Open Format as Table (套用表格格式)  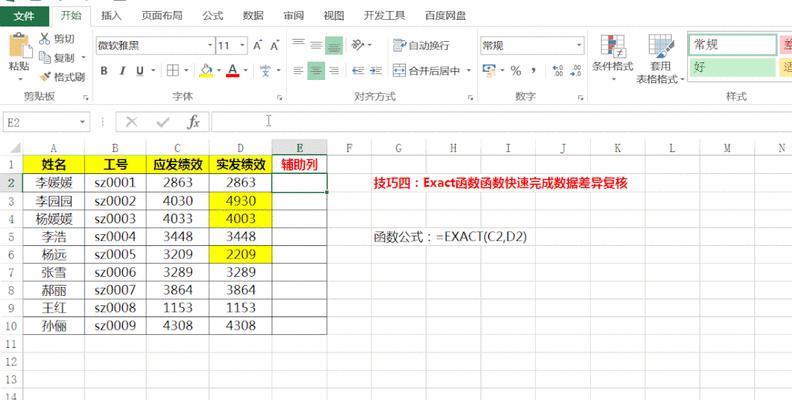point(660,59)
